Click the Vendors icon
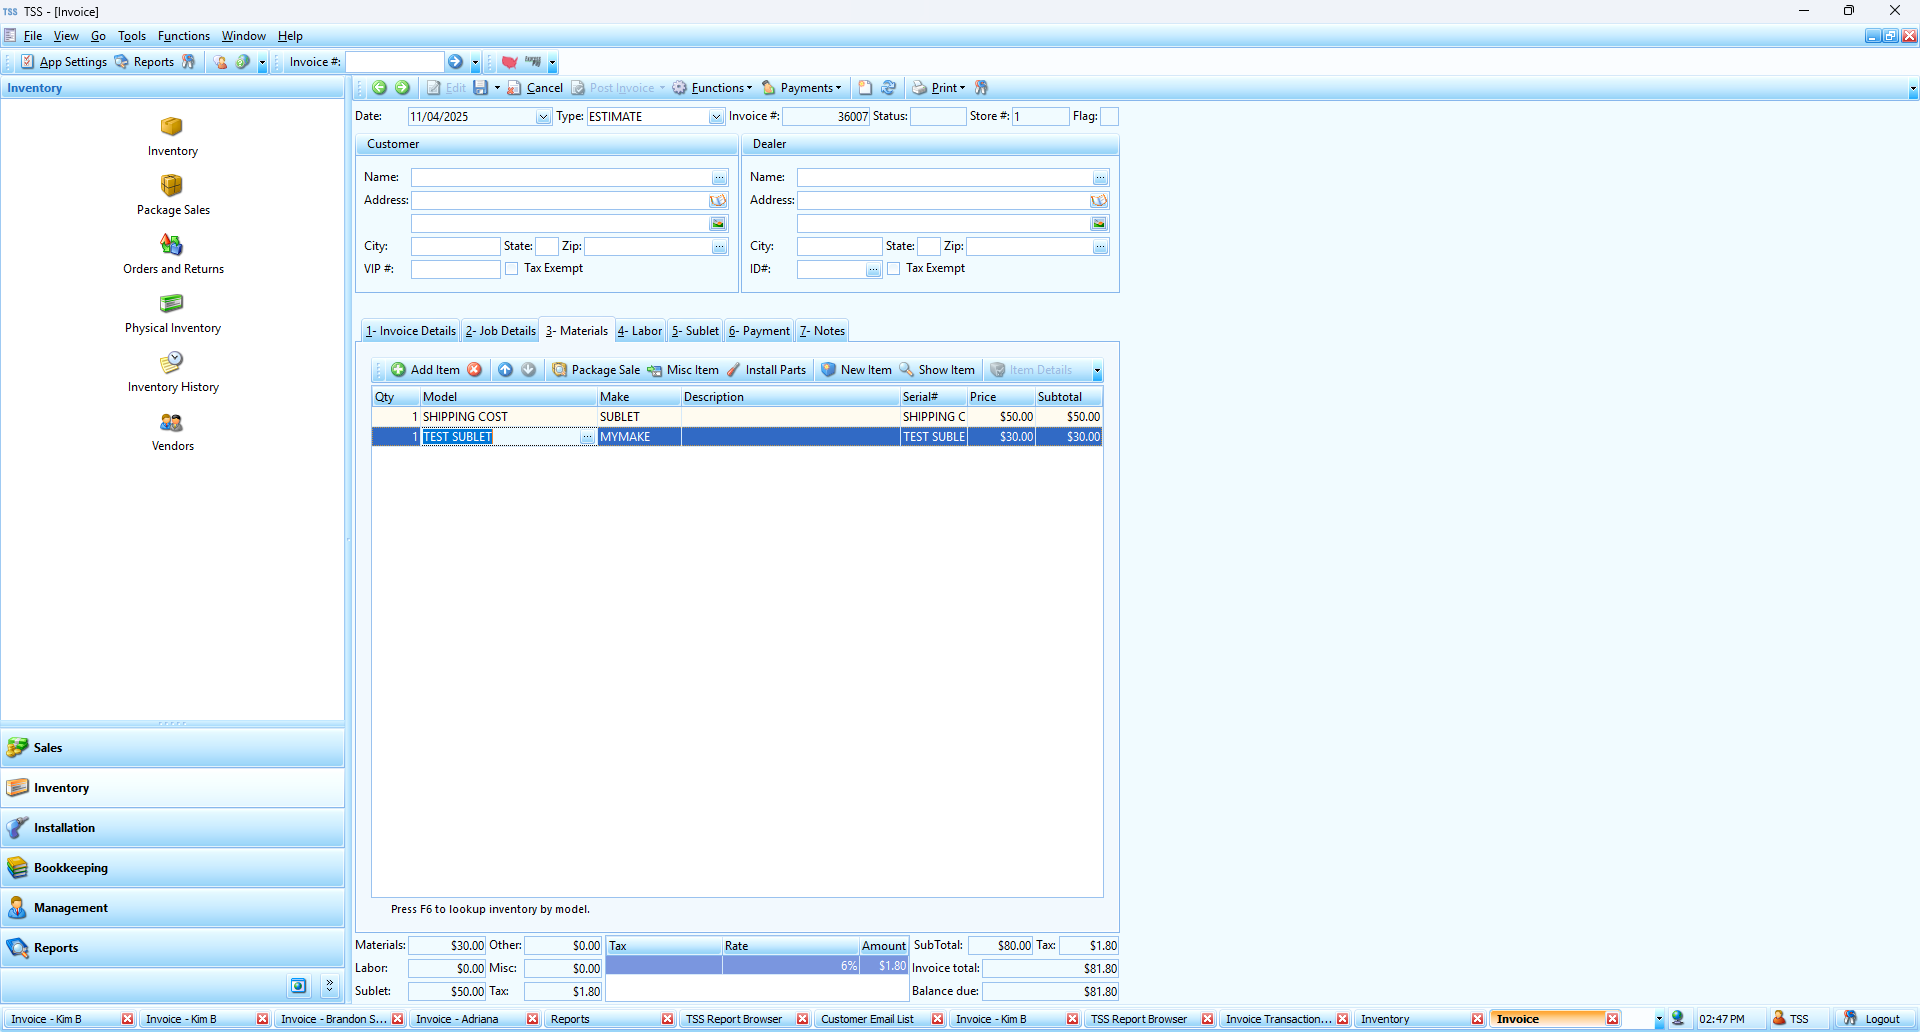 tap(172, 423)
